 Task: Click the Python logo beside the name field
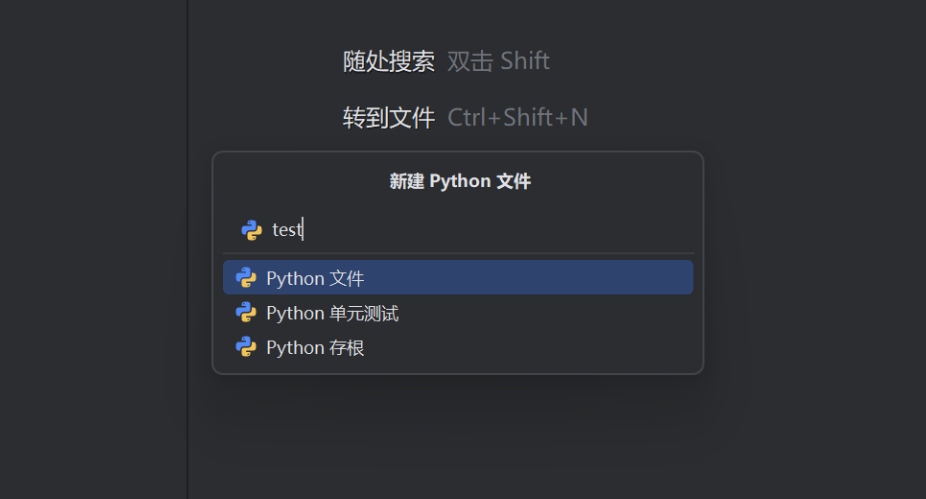[x=252, y=230]
